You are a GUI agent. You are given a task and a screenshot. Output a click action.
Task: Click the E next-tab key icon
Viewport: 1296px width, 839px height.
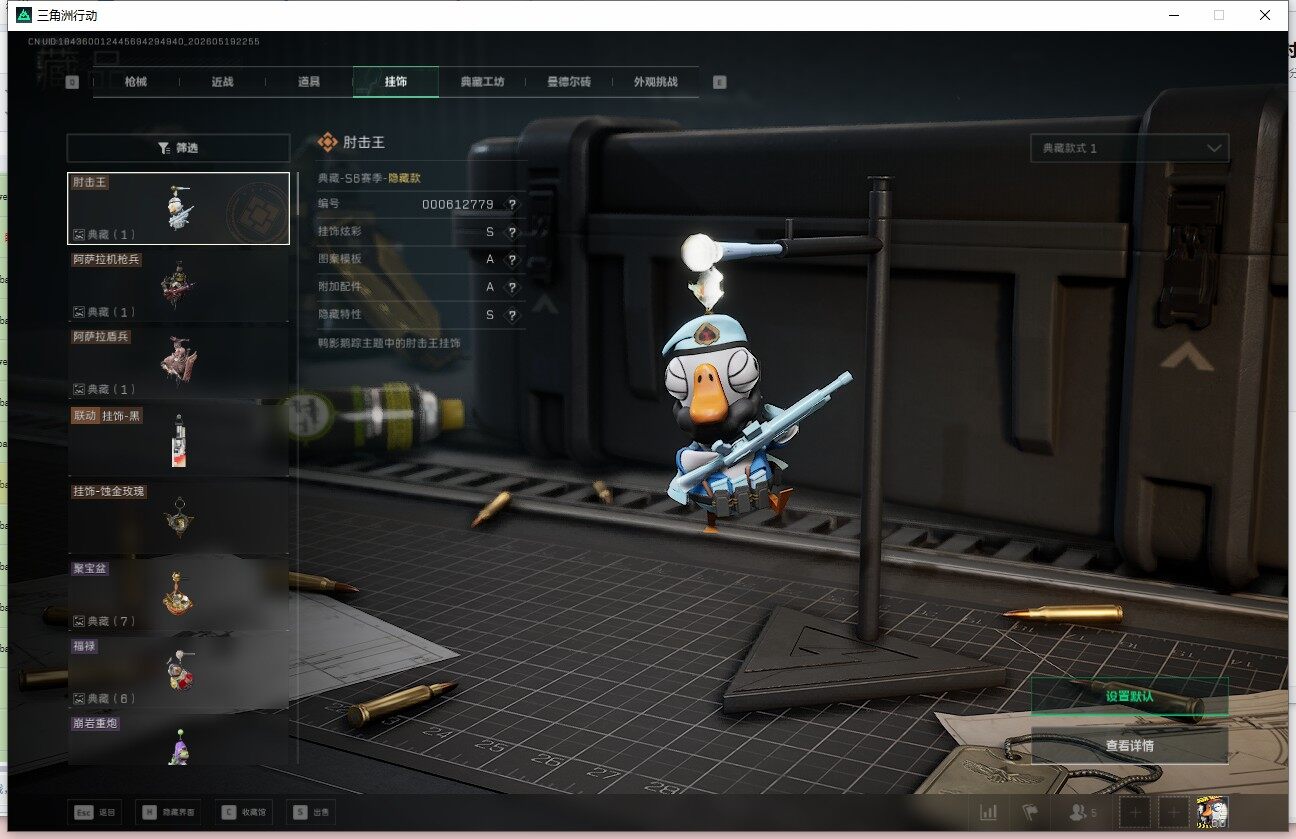coord(719,82)
